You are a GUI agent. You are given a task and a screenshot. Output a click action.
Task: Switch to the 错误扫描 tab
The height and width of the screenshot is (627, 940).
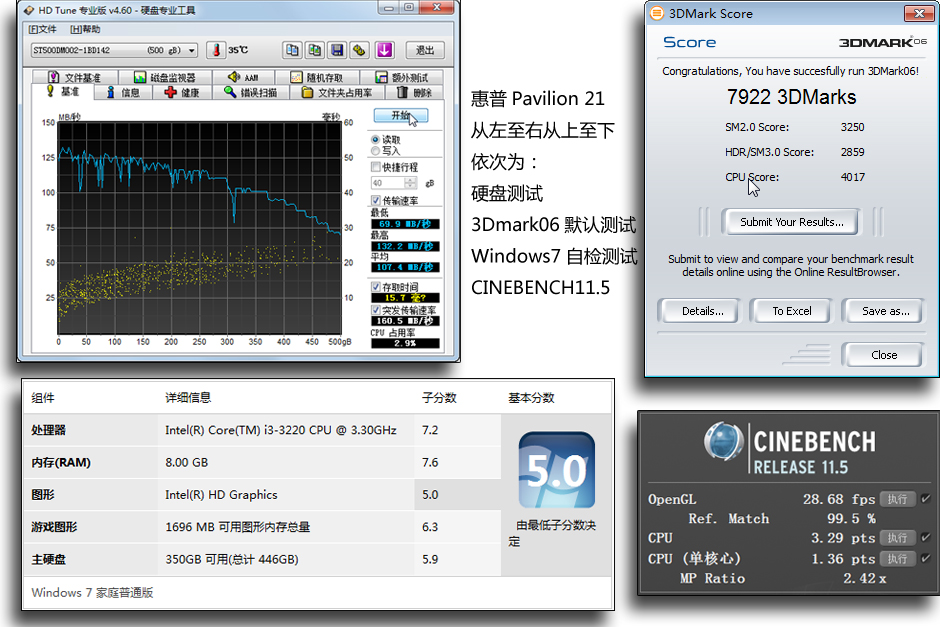tap(251, 92)
